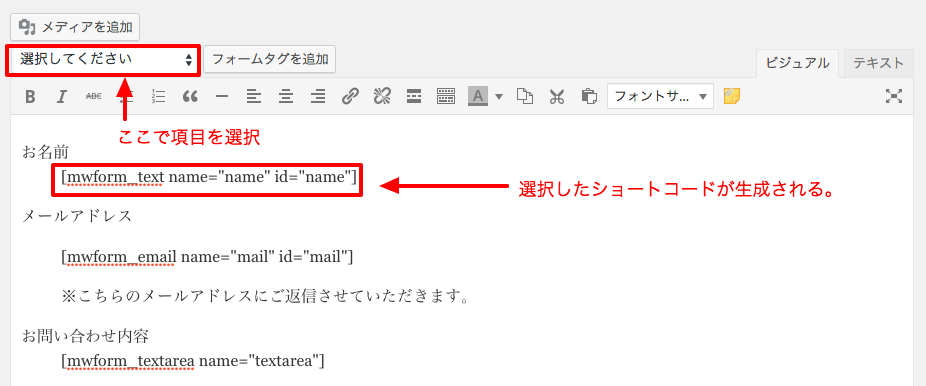Toggle the extra toolbar row

coord(447,96)
